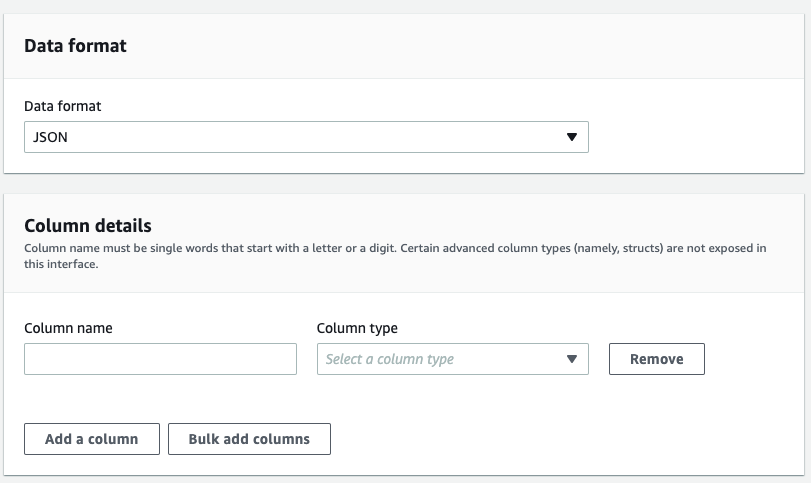The height and width of the screenshot is (483, 811).
Task: Click the JSON value in the dropdown
Action: (x=51, y=137)
